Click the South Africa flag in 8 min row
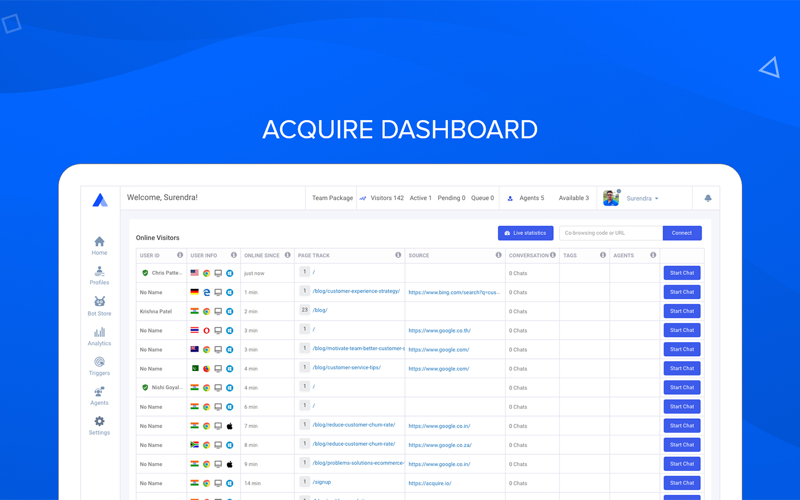The image size is (800, 500). [194, 445]
